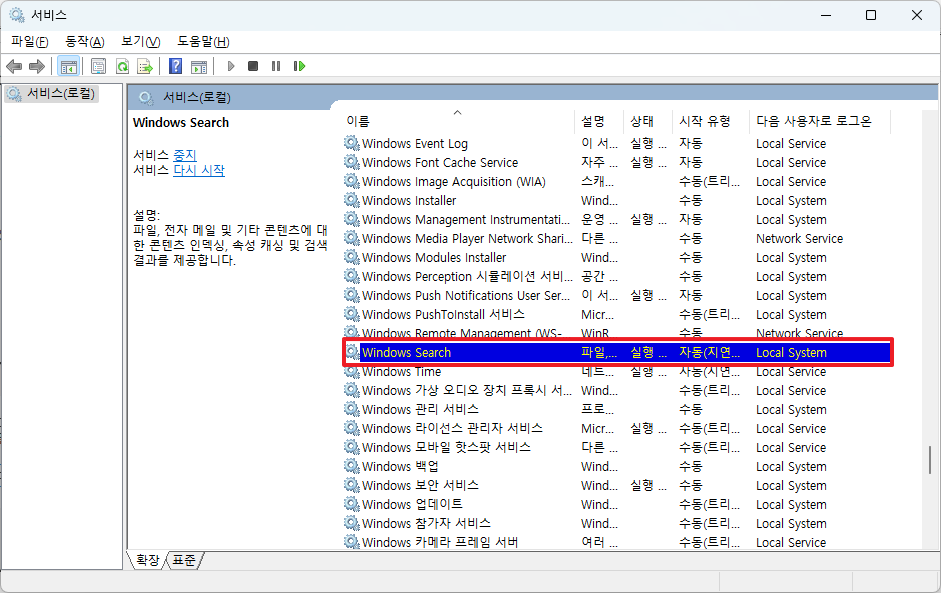Viewport: 941px width, 593px height.
Task: Toggle the console tree show/hide icon
Action: tap(68, 66)
